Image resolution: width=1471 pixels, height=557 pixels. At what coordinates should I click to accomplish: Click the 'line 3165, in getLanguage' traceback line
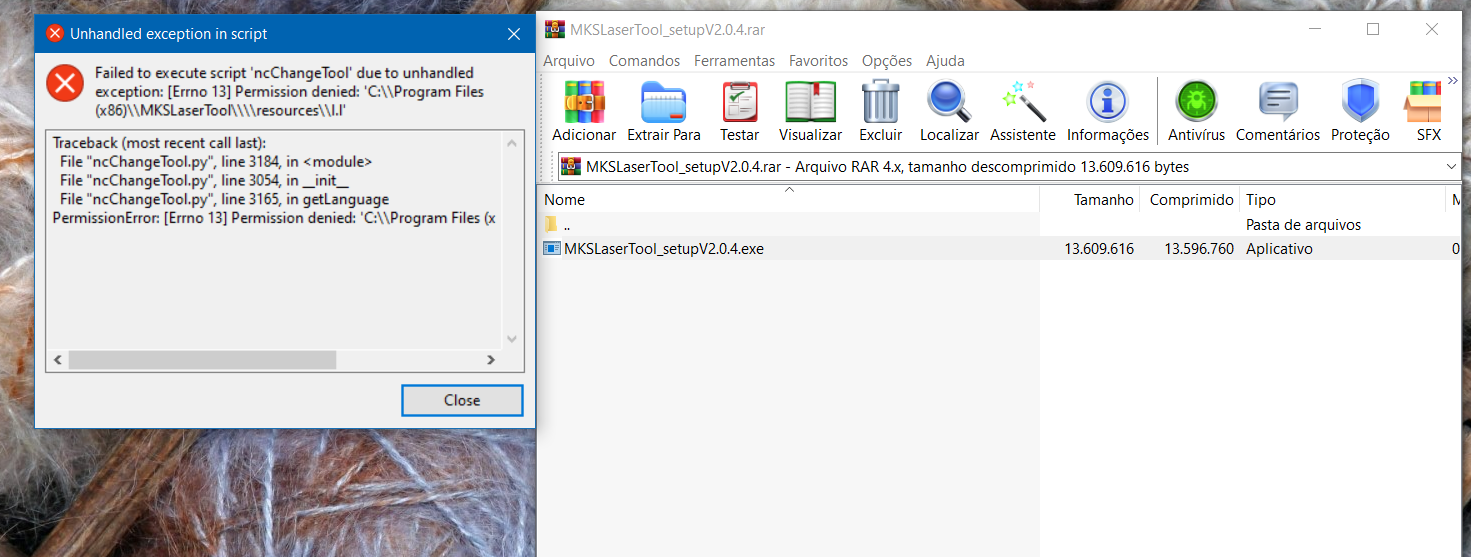(x=224, y=199)
